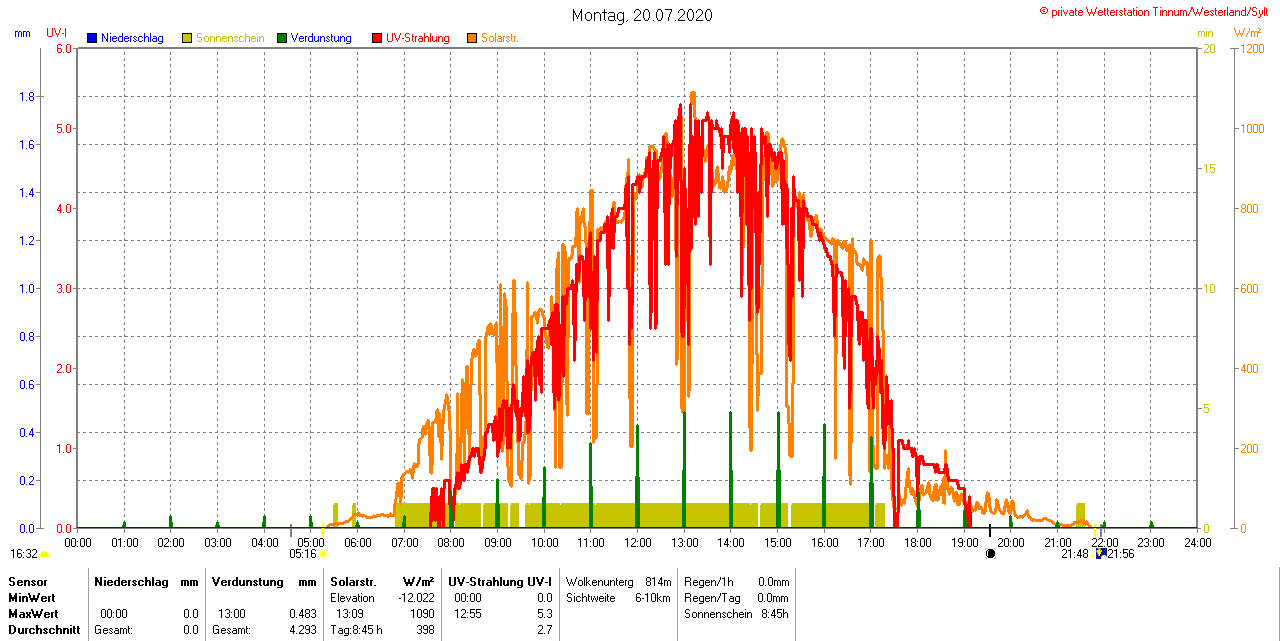
Task: Click the UV-Strahlung average value '2.7'
Action: click(545, 630)
